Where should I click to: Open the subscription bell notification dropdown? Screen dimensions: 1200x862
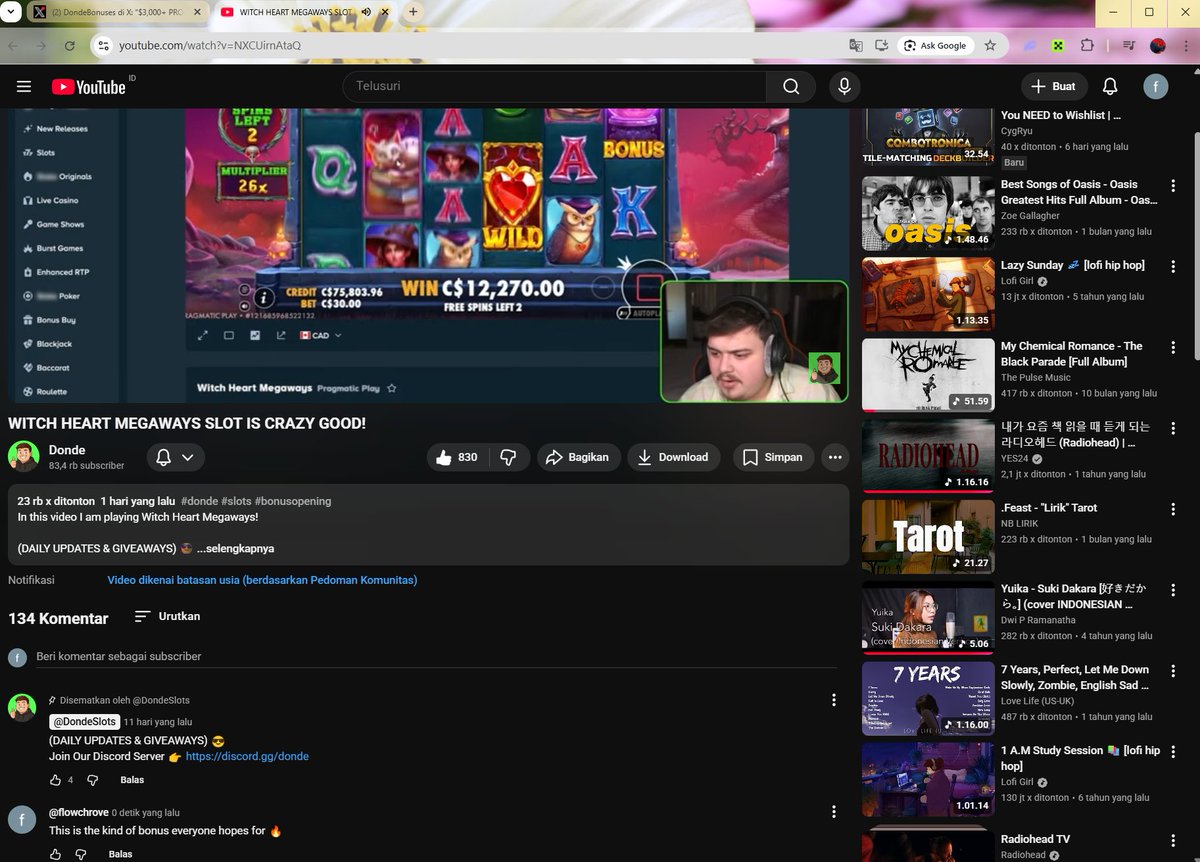tap(176, 457)
